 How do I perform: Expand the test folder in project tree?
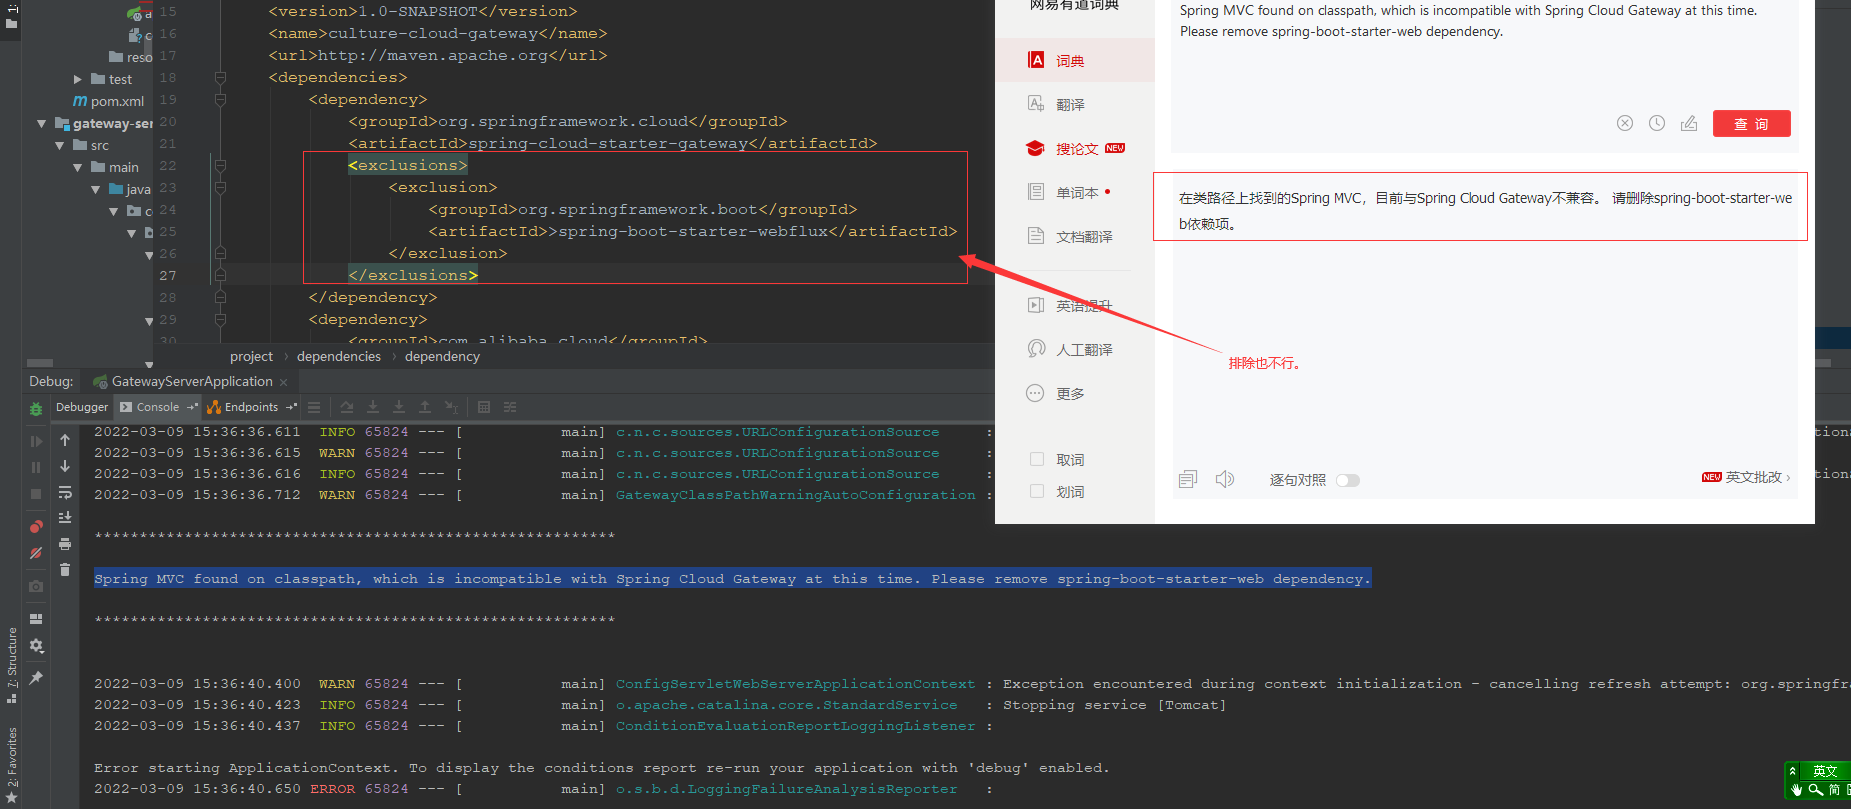point(78,79)
